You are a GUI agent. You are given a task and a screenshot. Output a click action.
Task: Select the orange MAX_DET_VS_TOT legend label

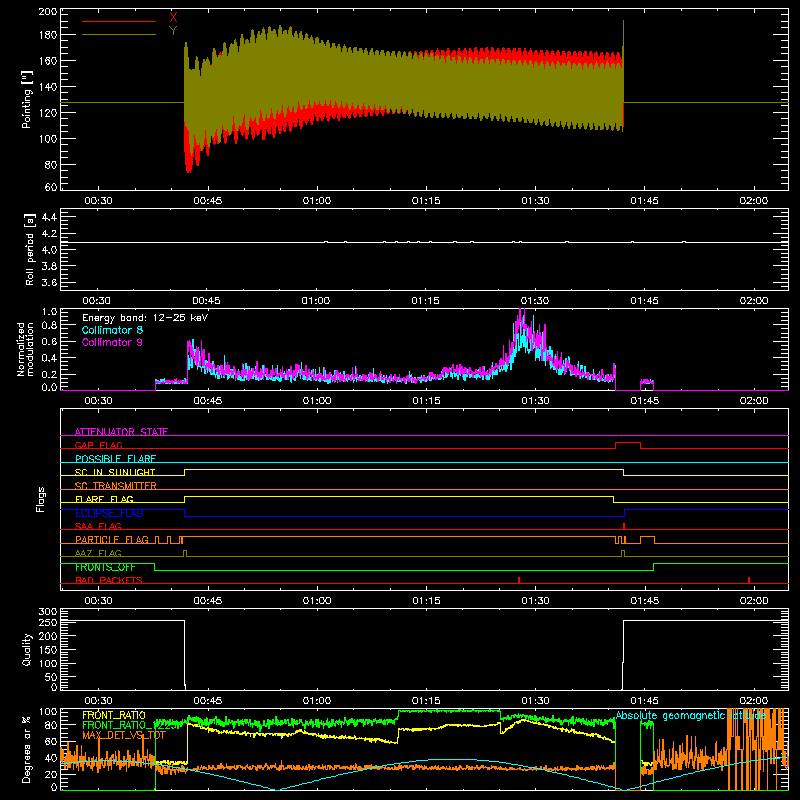[124, 735]
